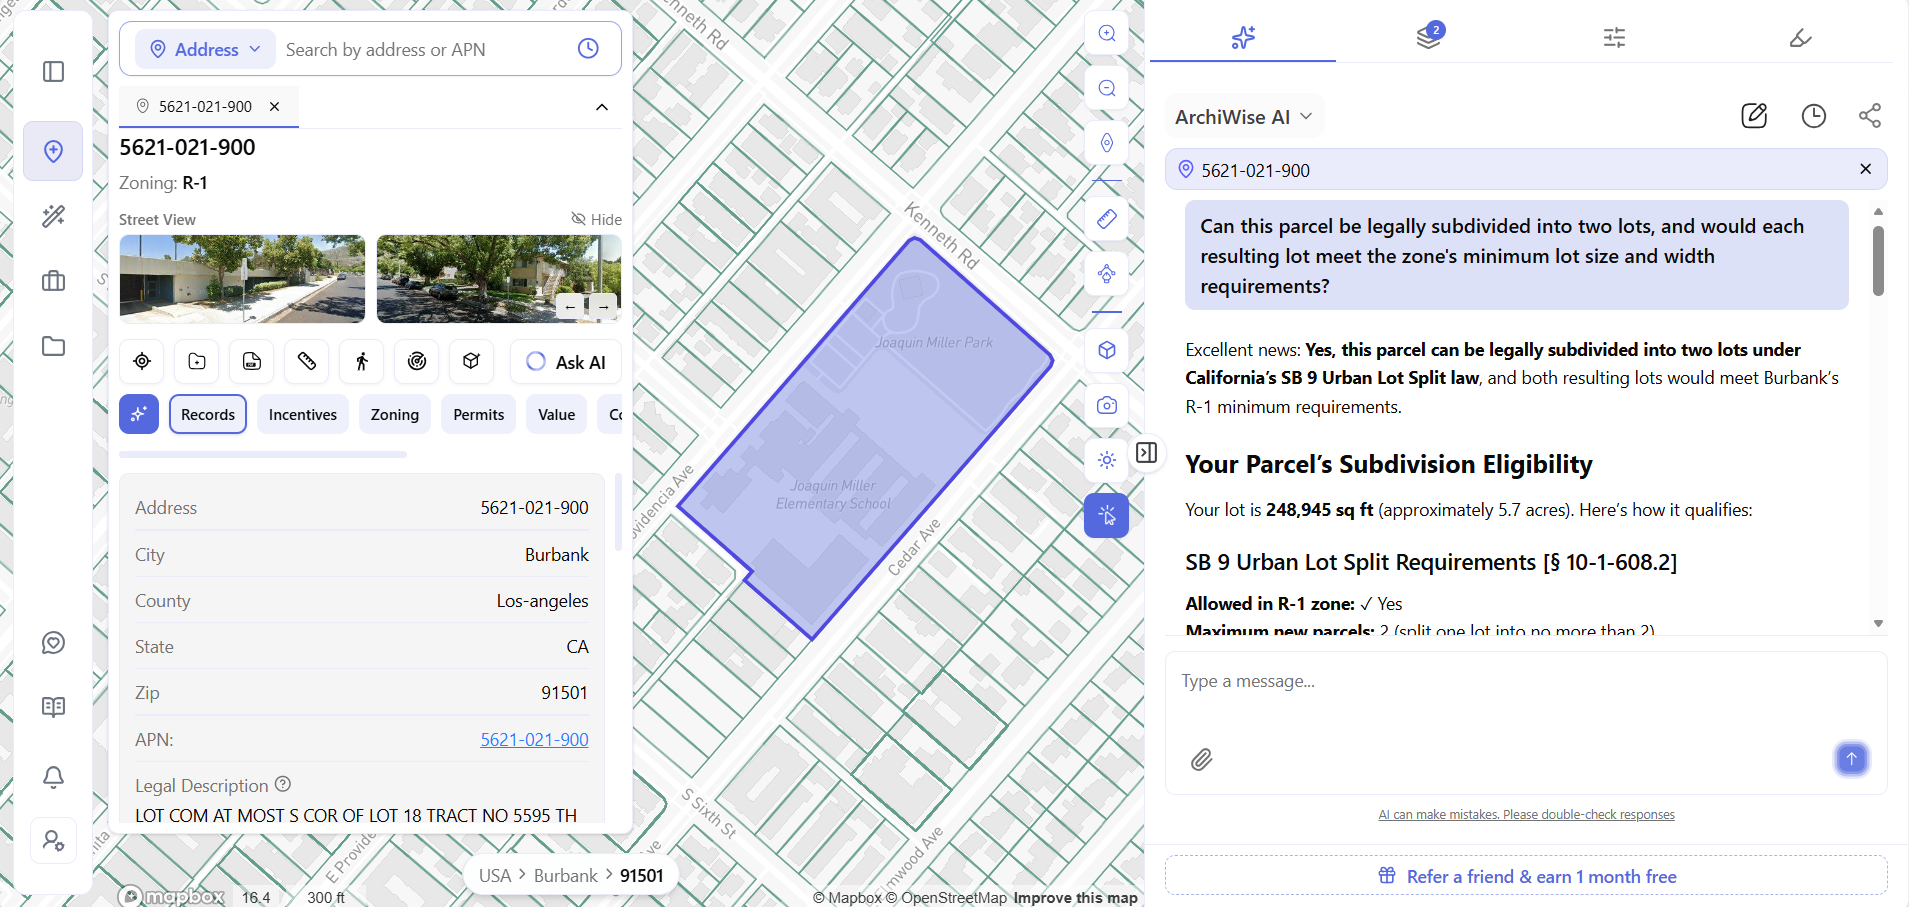Switch to the AI assistant sparkle tab
Screen dimensions: 1912x907
tap(1243, 38)
